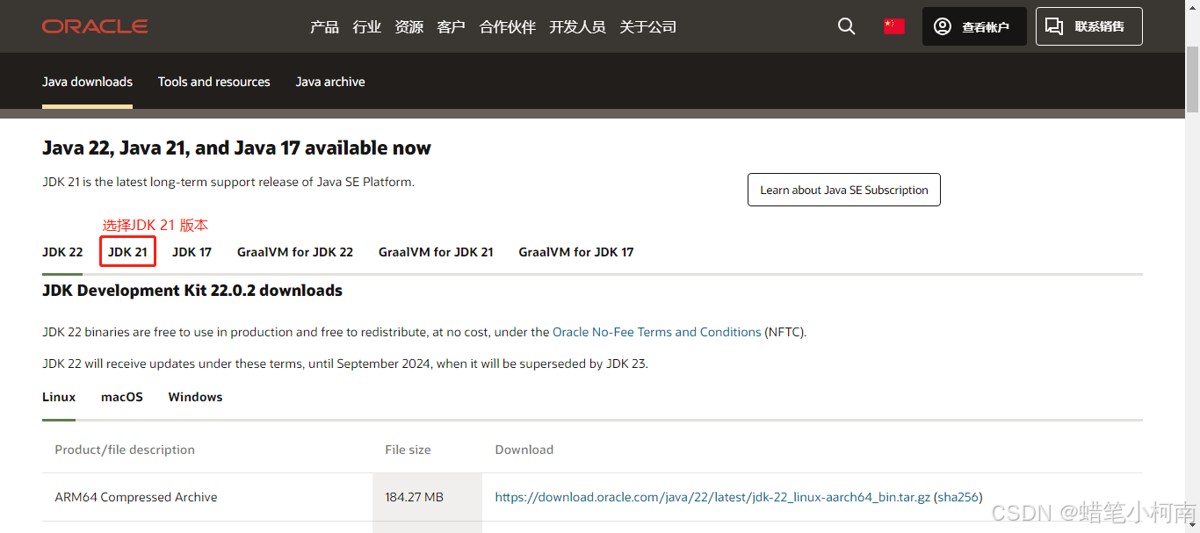1200x533 pixels.
Task: Open the search magnifier icon
Action: 846,27
